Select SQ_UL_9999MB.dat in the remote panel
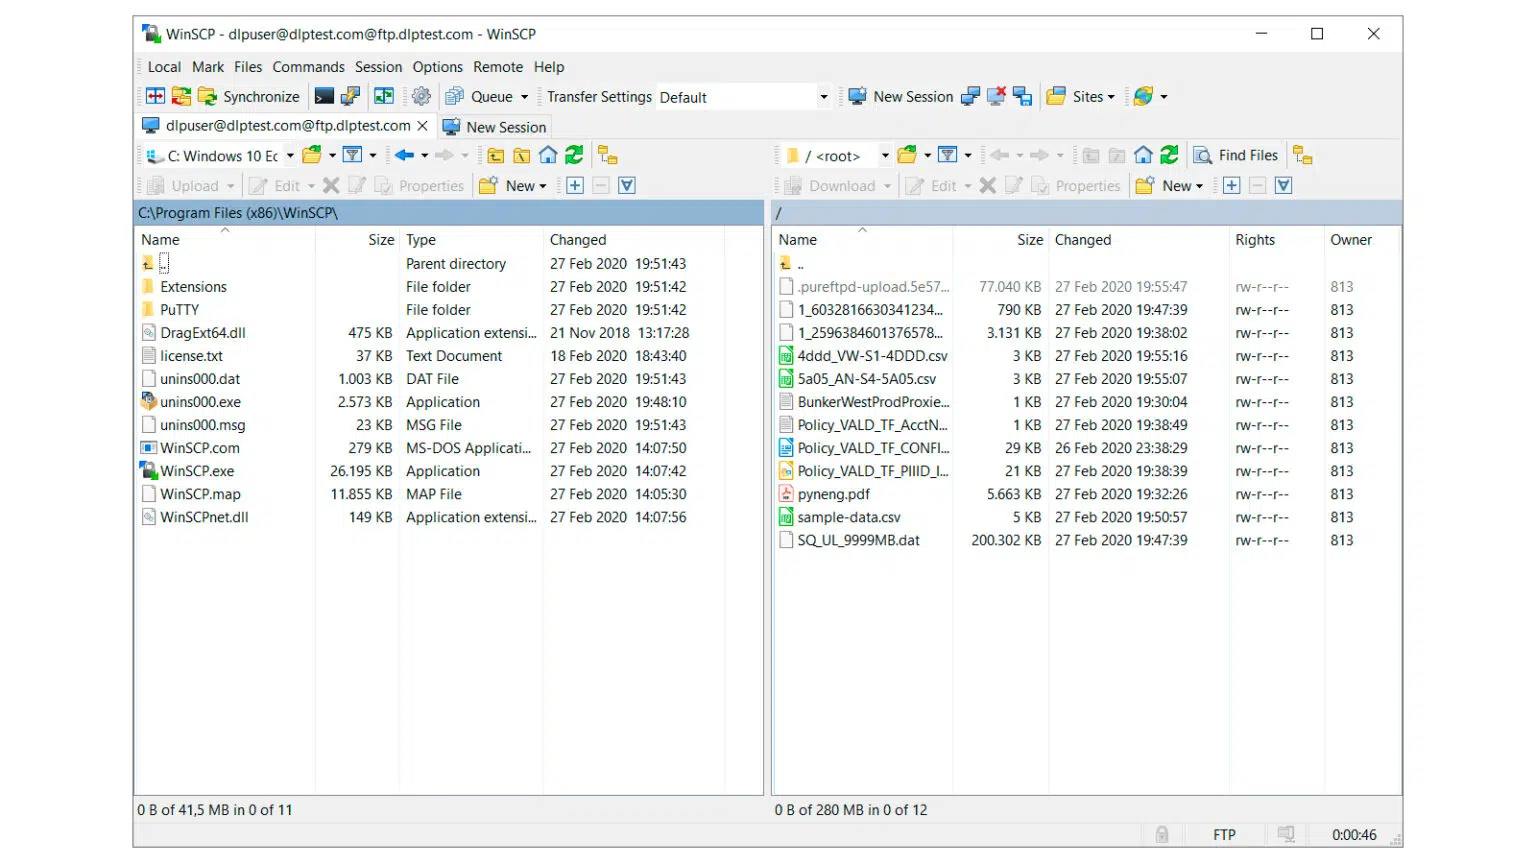 click(858, 540)
